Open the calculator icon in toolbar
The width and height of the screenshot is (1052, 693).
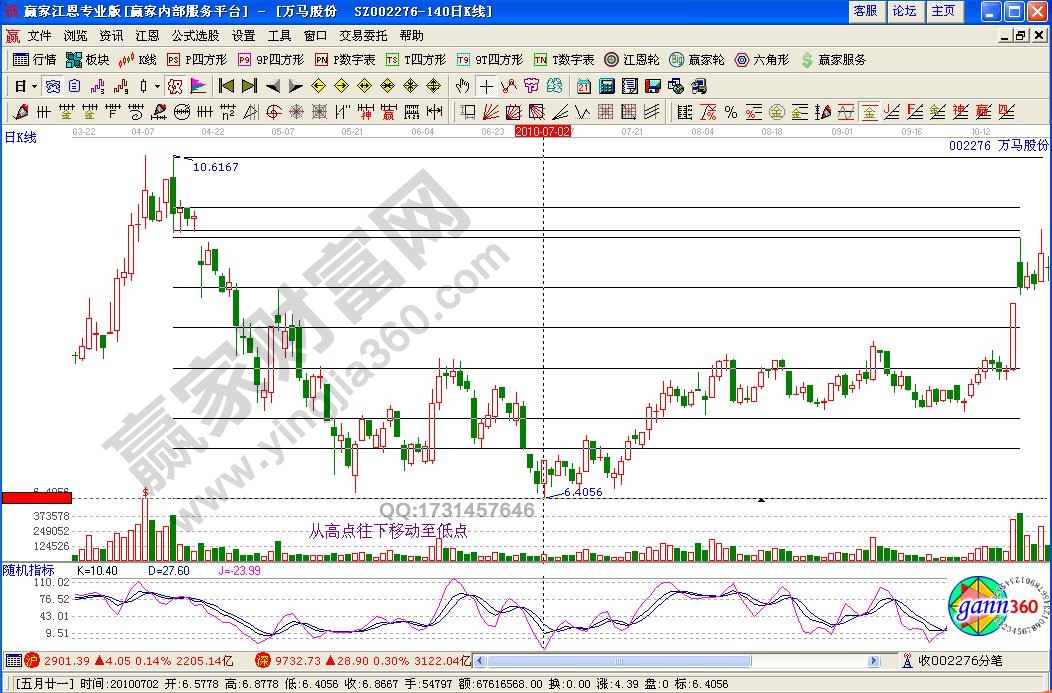click(607, 86)
